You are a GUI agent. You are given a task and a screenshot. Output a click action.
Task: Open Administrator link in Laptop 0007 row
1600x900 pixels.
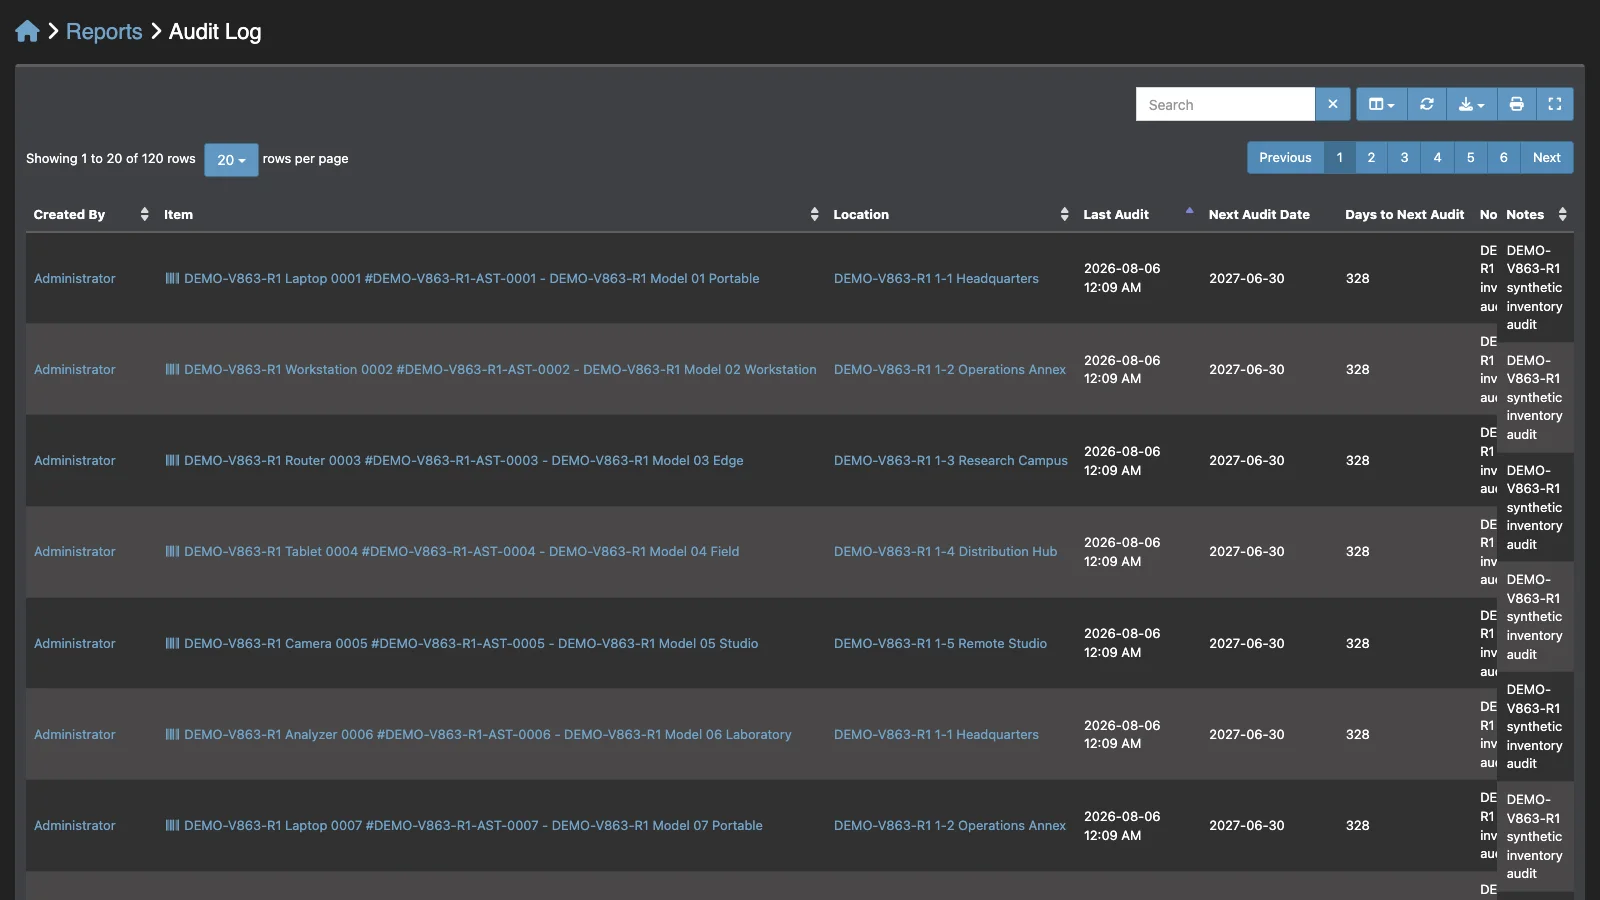click(x=75, y=825)
